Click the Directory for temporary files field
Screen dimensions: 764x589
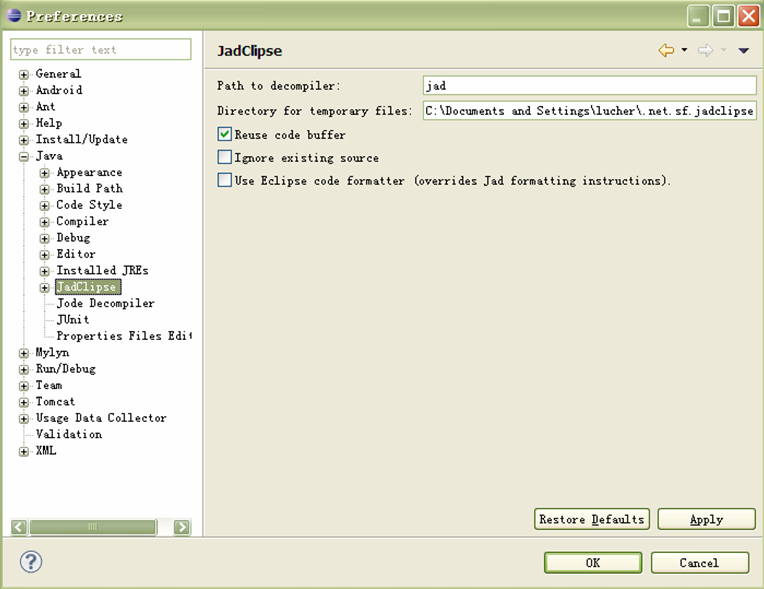coord(590,111)
